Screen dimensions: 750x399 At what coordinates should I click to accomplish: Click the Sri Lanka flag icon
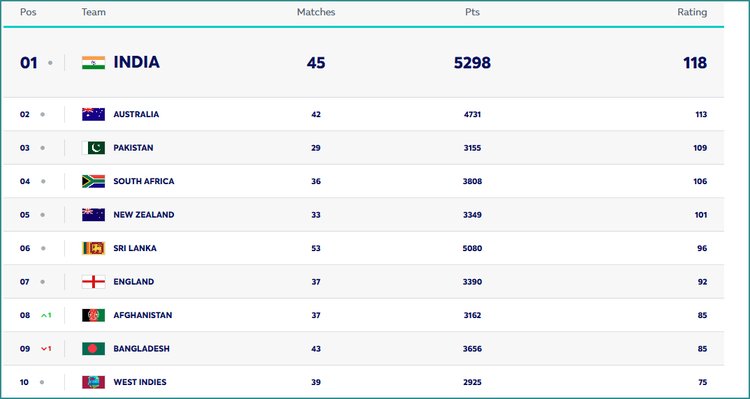[93, 248]
